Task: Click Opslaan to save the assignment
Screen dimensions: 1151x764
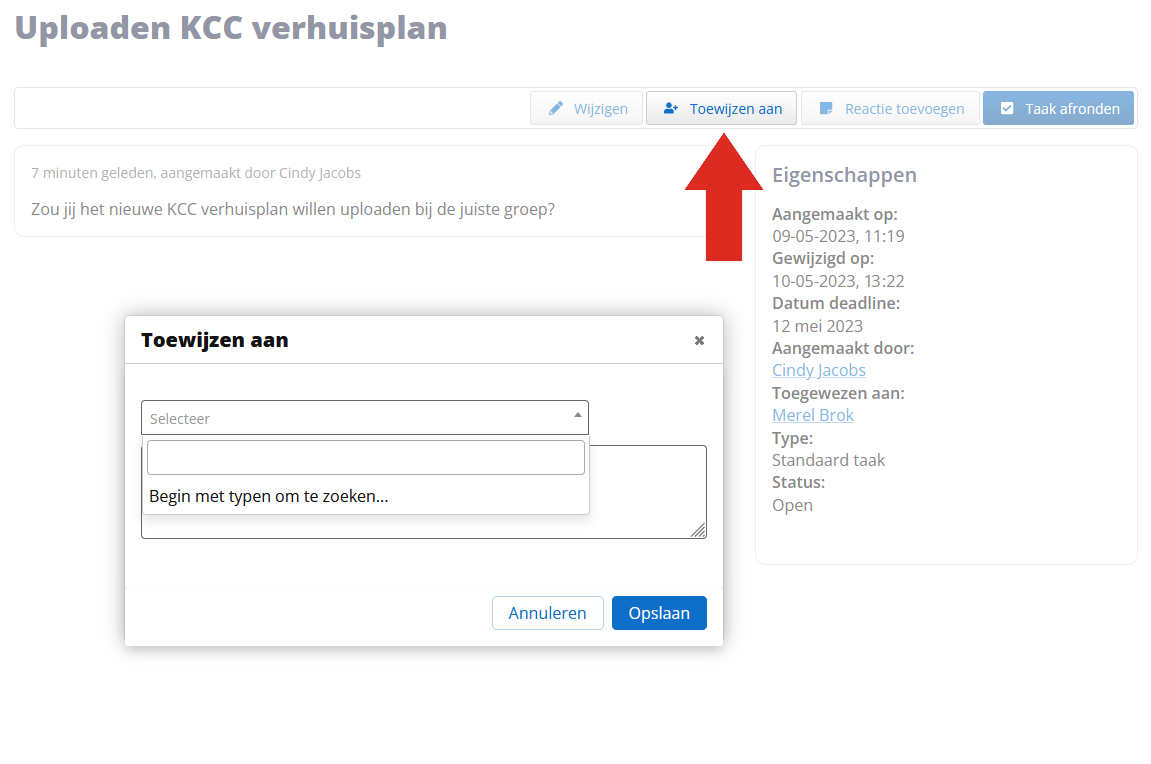Action: coord(659,613)
